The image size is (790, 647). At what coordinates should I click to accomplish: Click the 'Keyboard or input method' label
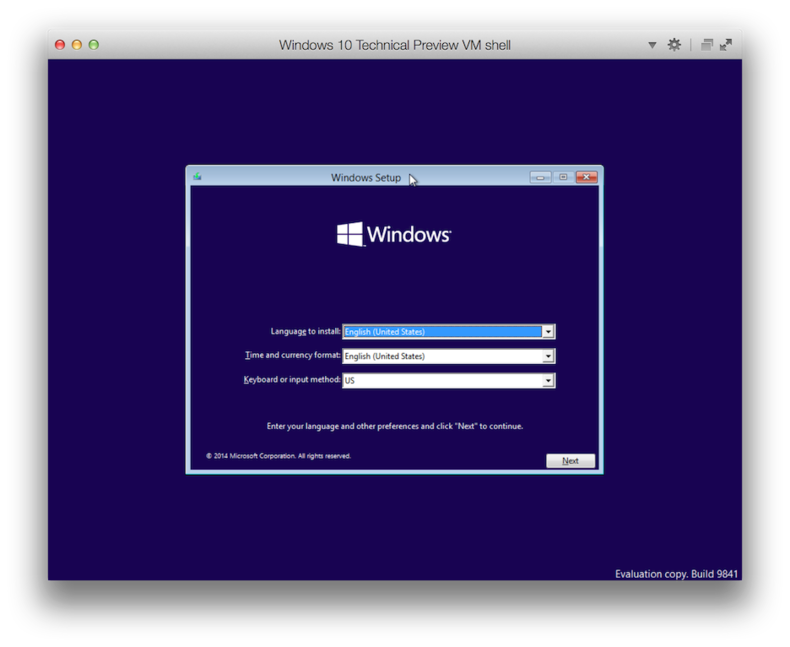[292, 379]
